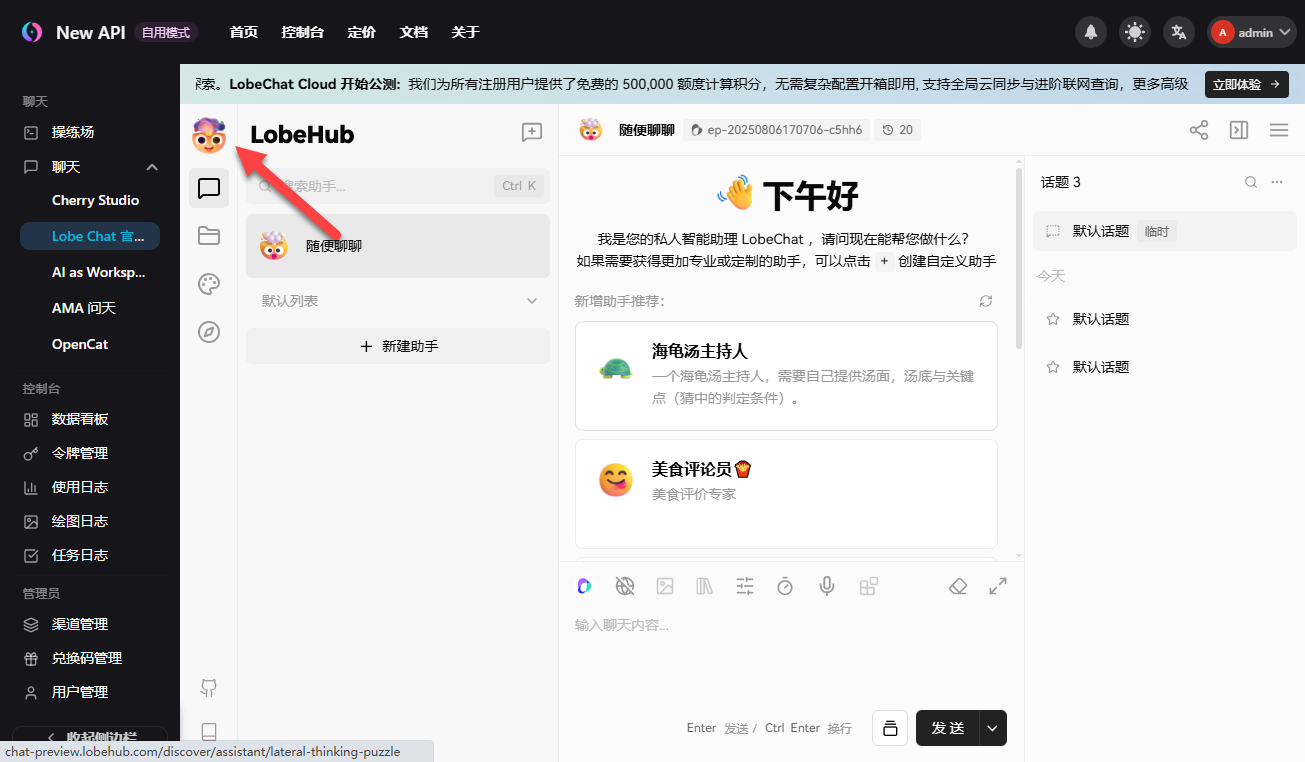Select the LobeHub avatar marked by red arrow
Image resolution: width=1305 pixels, height=762 pixels.
coord(209,137)
